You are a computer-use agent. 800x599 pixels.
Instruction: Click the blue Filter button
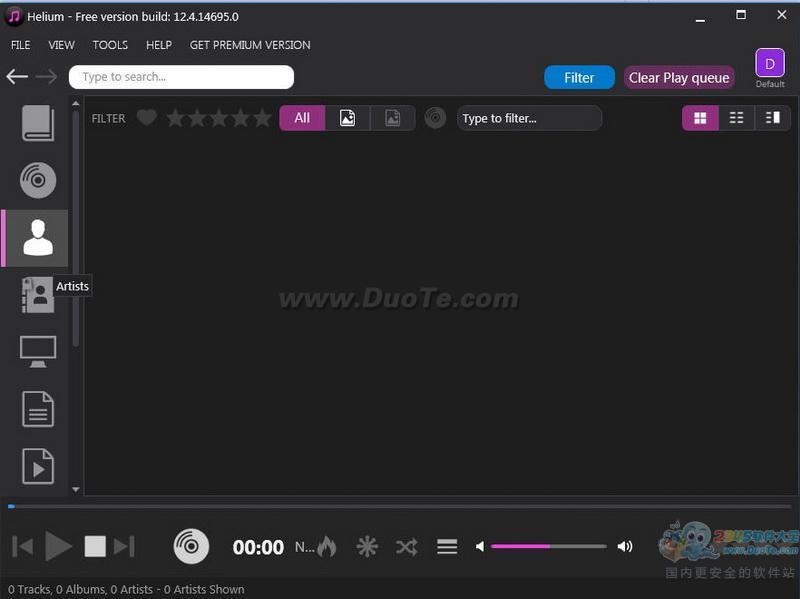click(579, 77)
